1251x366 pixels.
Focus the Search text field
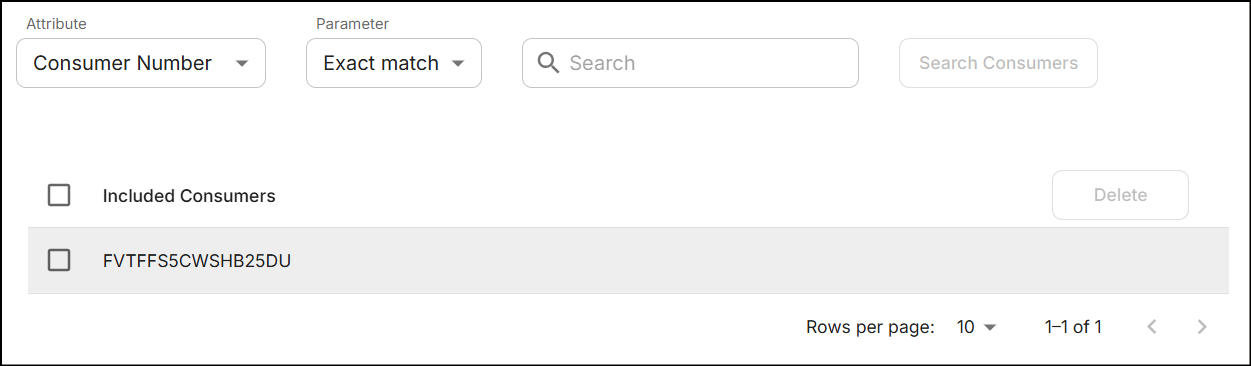690,63
